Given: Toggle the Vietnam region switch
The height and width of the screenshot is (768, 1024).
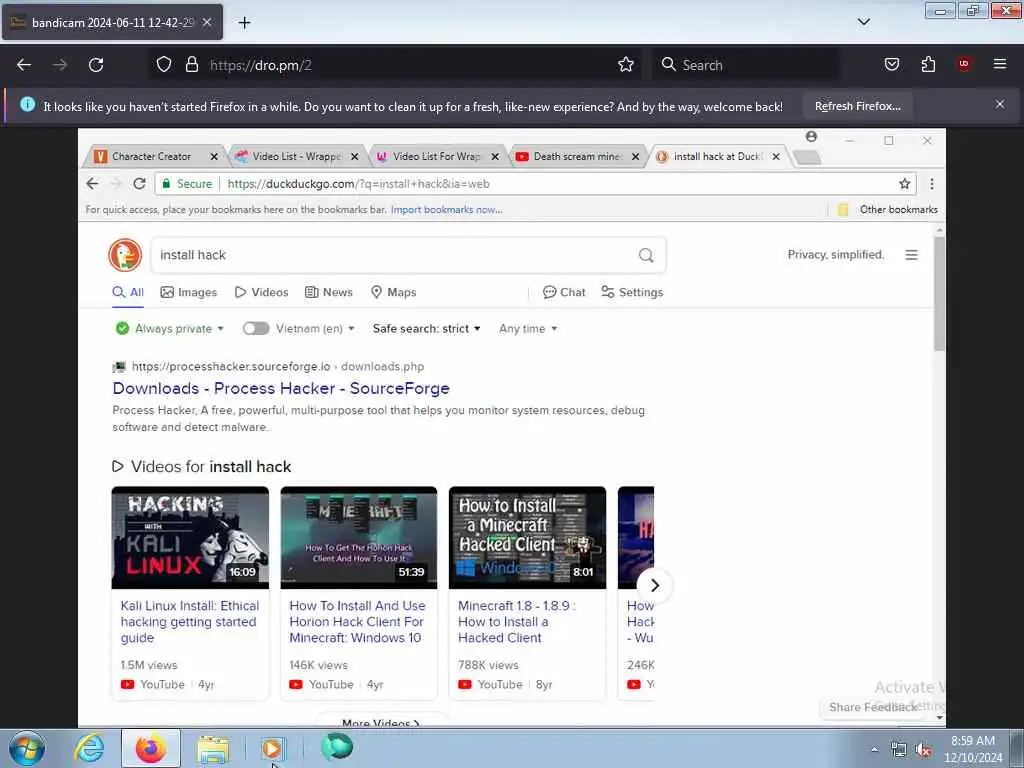Looking at the screenshot, I should 256,328.
